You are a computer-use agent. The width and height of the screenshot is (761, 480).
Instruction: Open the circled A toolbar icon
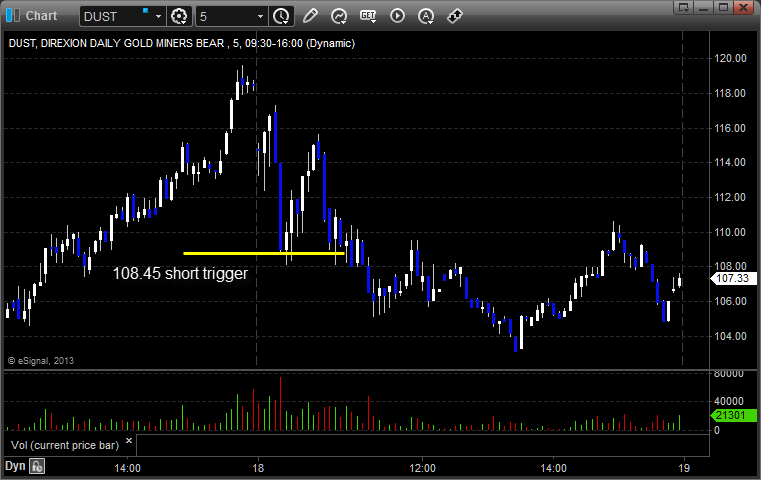426,16
